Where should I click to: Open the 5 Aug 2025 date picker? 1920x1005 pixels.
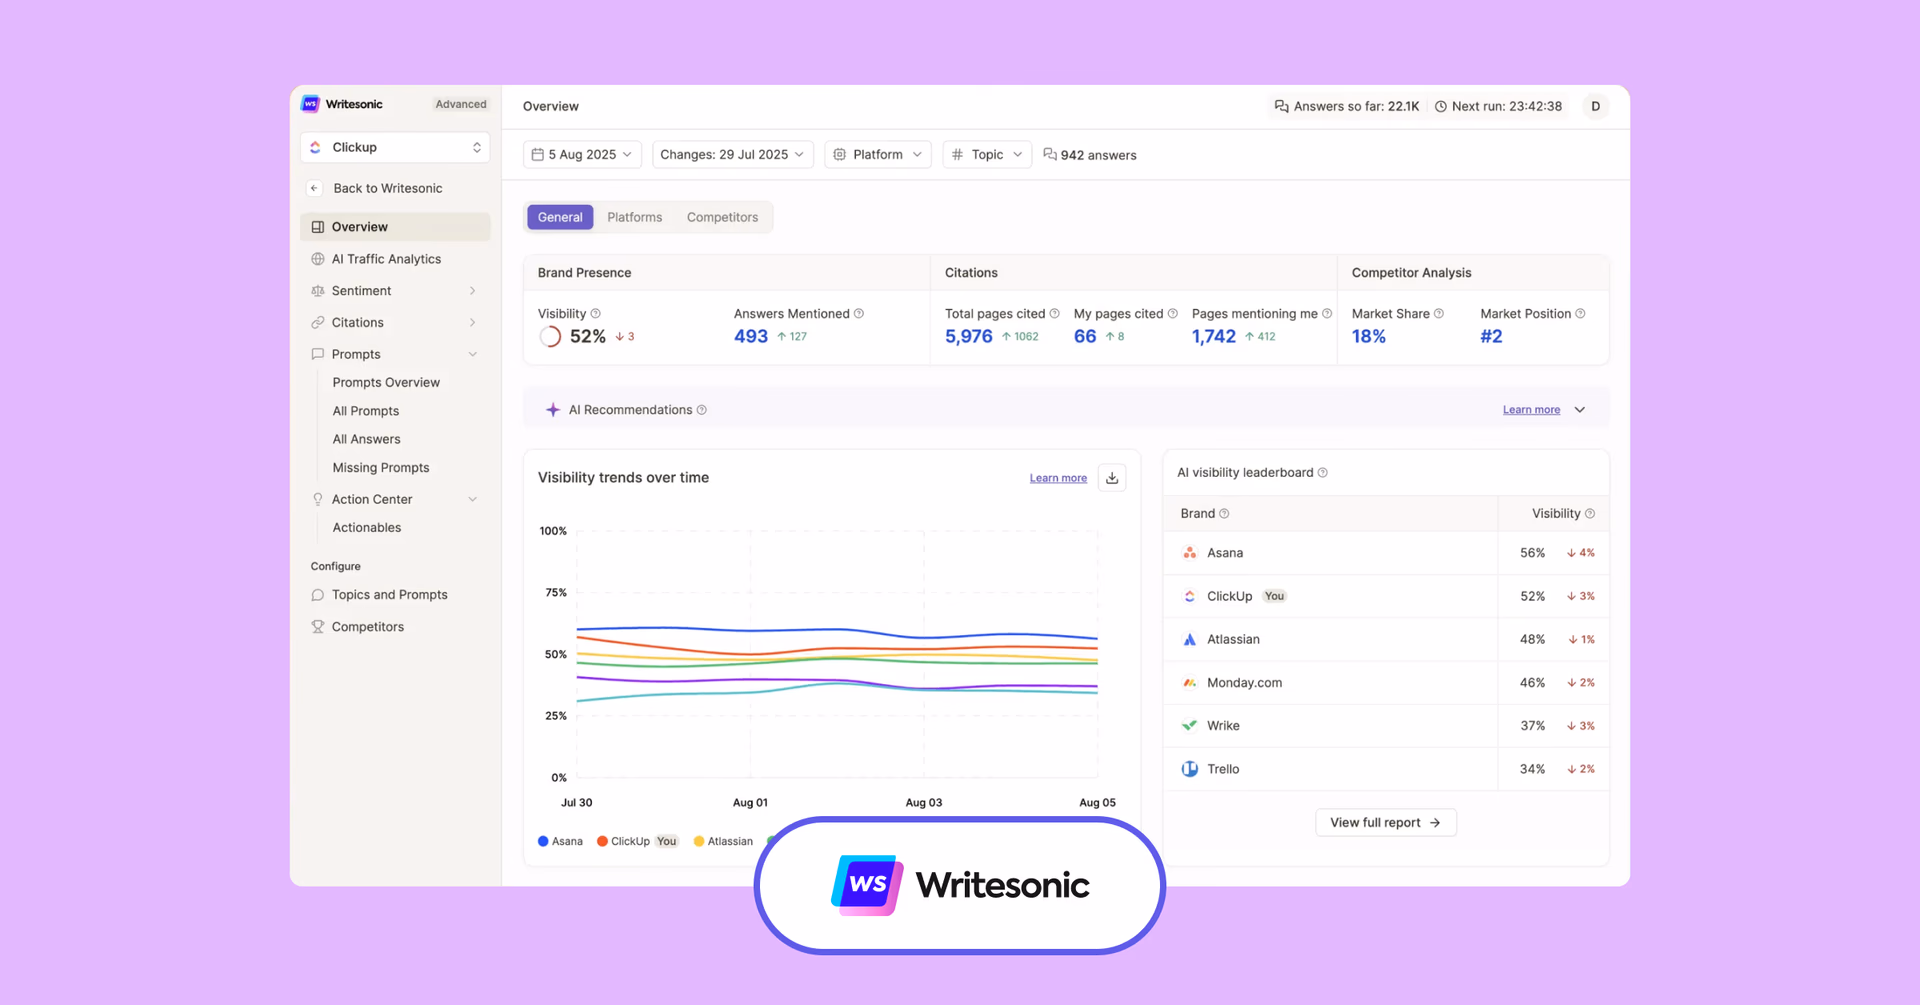click(x=582, y=155)
